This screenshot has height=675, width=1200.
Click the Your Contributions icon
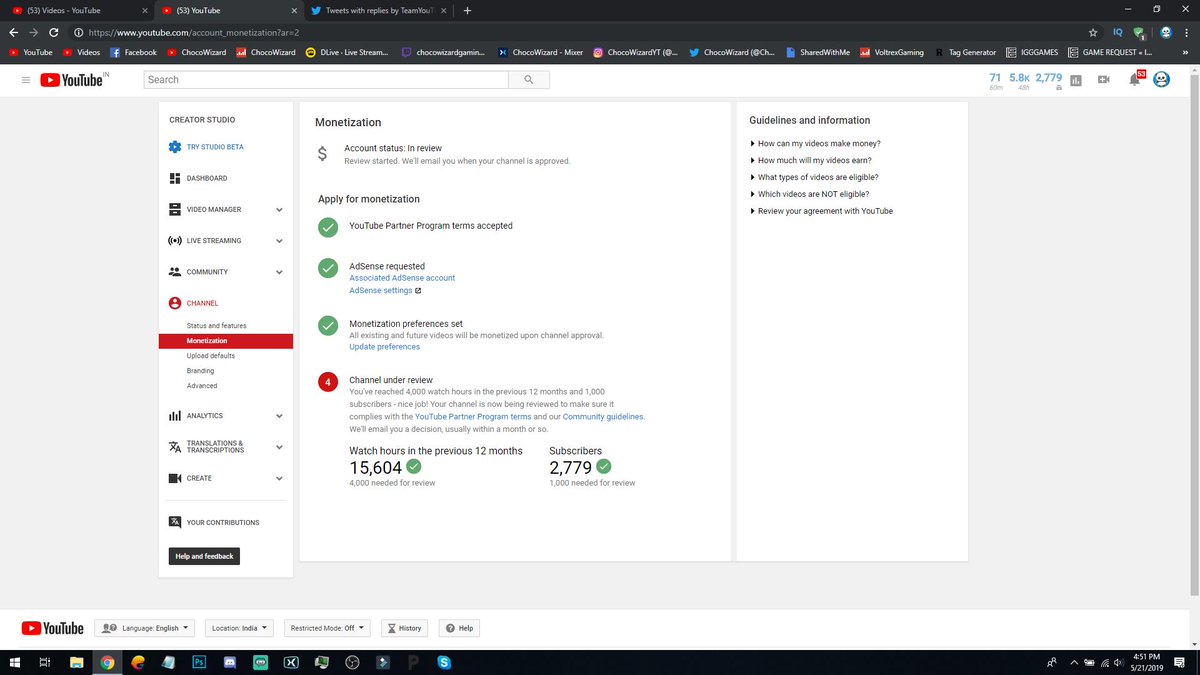pyautogui.click(x=175, y=522)
